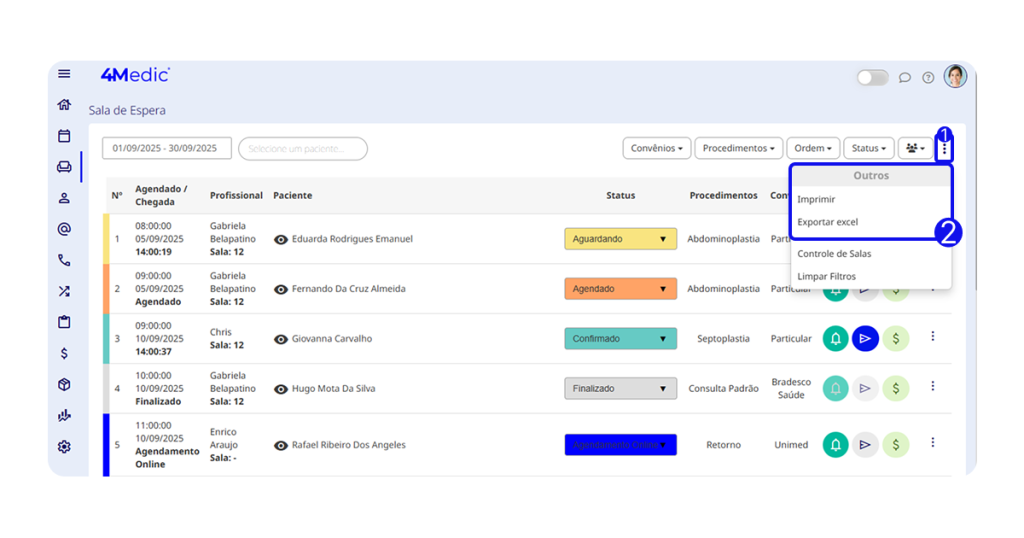
Task: Click payment dollar icon for Rafael Ribeiro
Action: pyautogui.click(x=896, y=444)
